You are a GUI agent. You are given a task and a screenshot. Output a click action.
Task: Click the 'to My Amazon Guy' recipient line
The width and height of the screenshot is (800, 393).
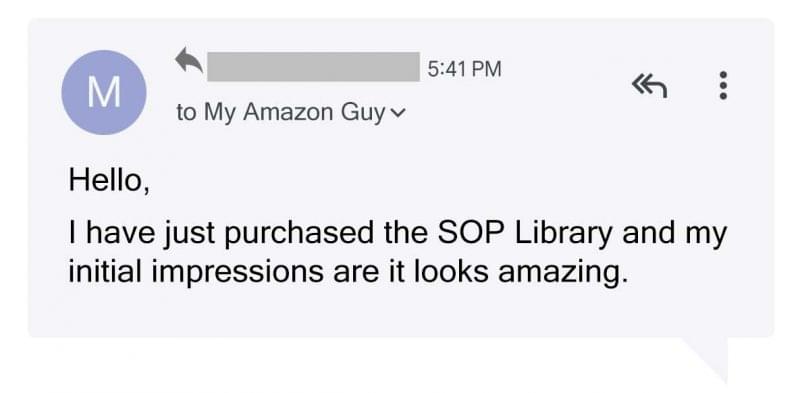[290, 113]
